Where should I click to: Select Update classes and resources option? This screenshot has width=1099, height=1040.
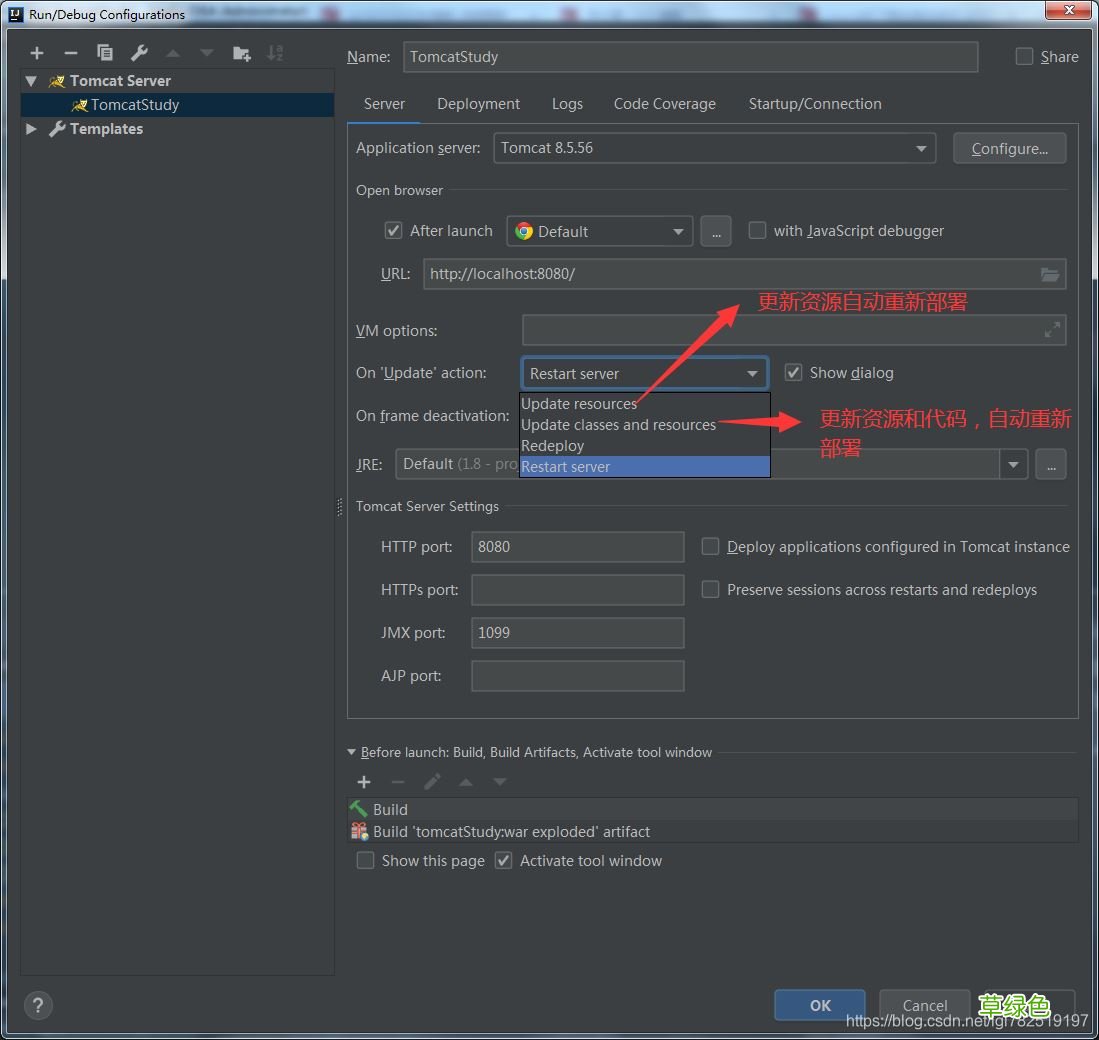pyautogui.click(x=618, y=425)
